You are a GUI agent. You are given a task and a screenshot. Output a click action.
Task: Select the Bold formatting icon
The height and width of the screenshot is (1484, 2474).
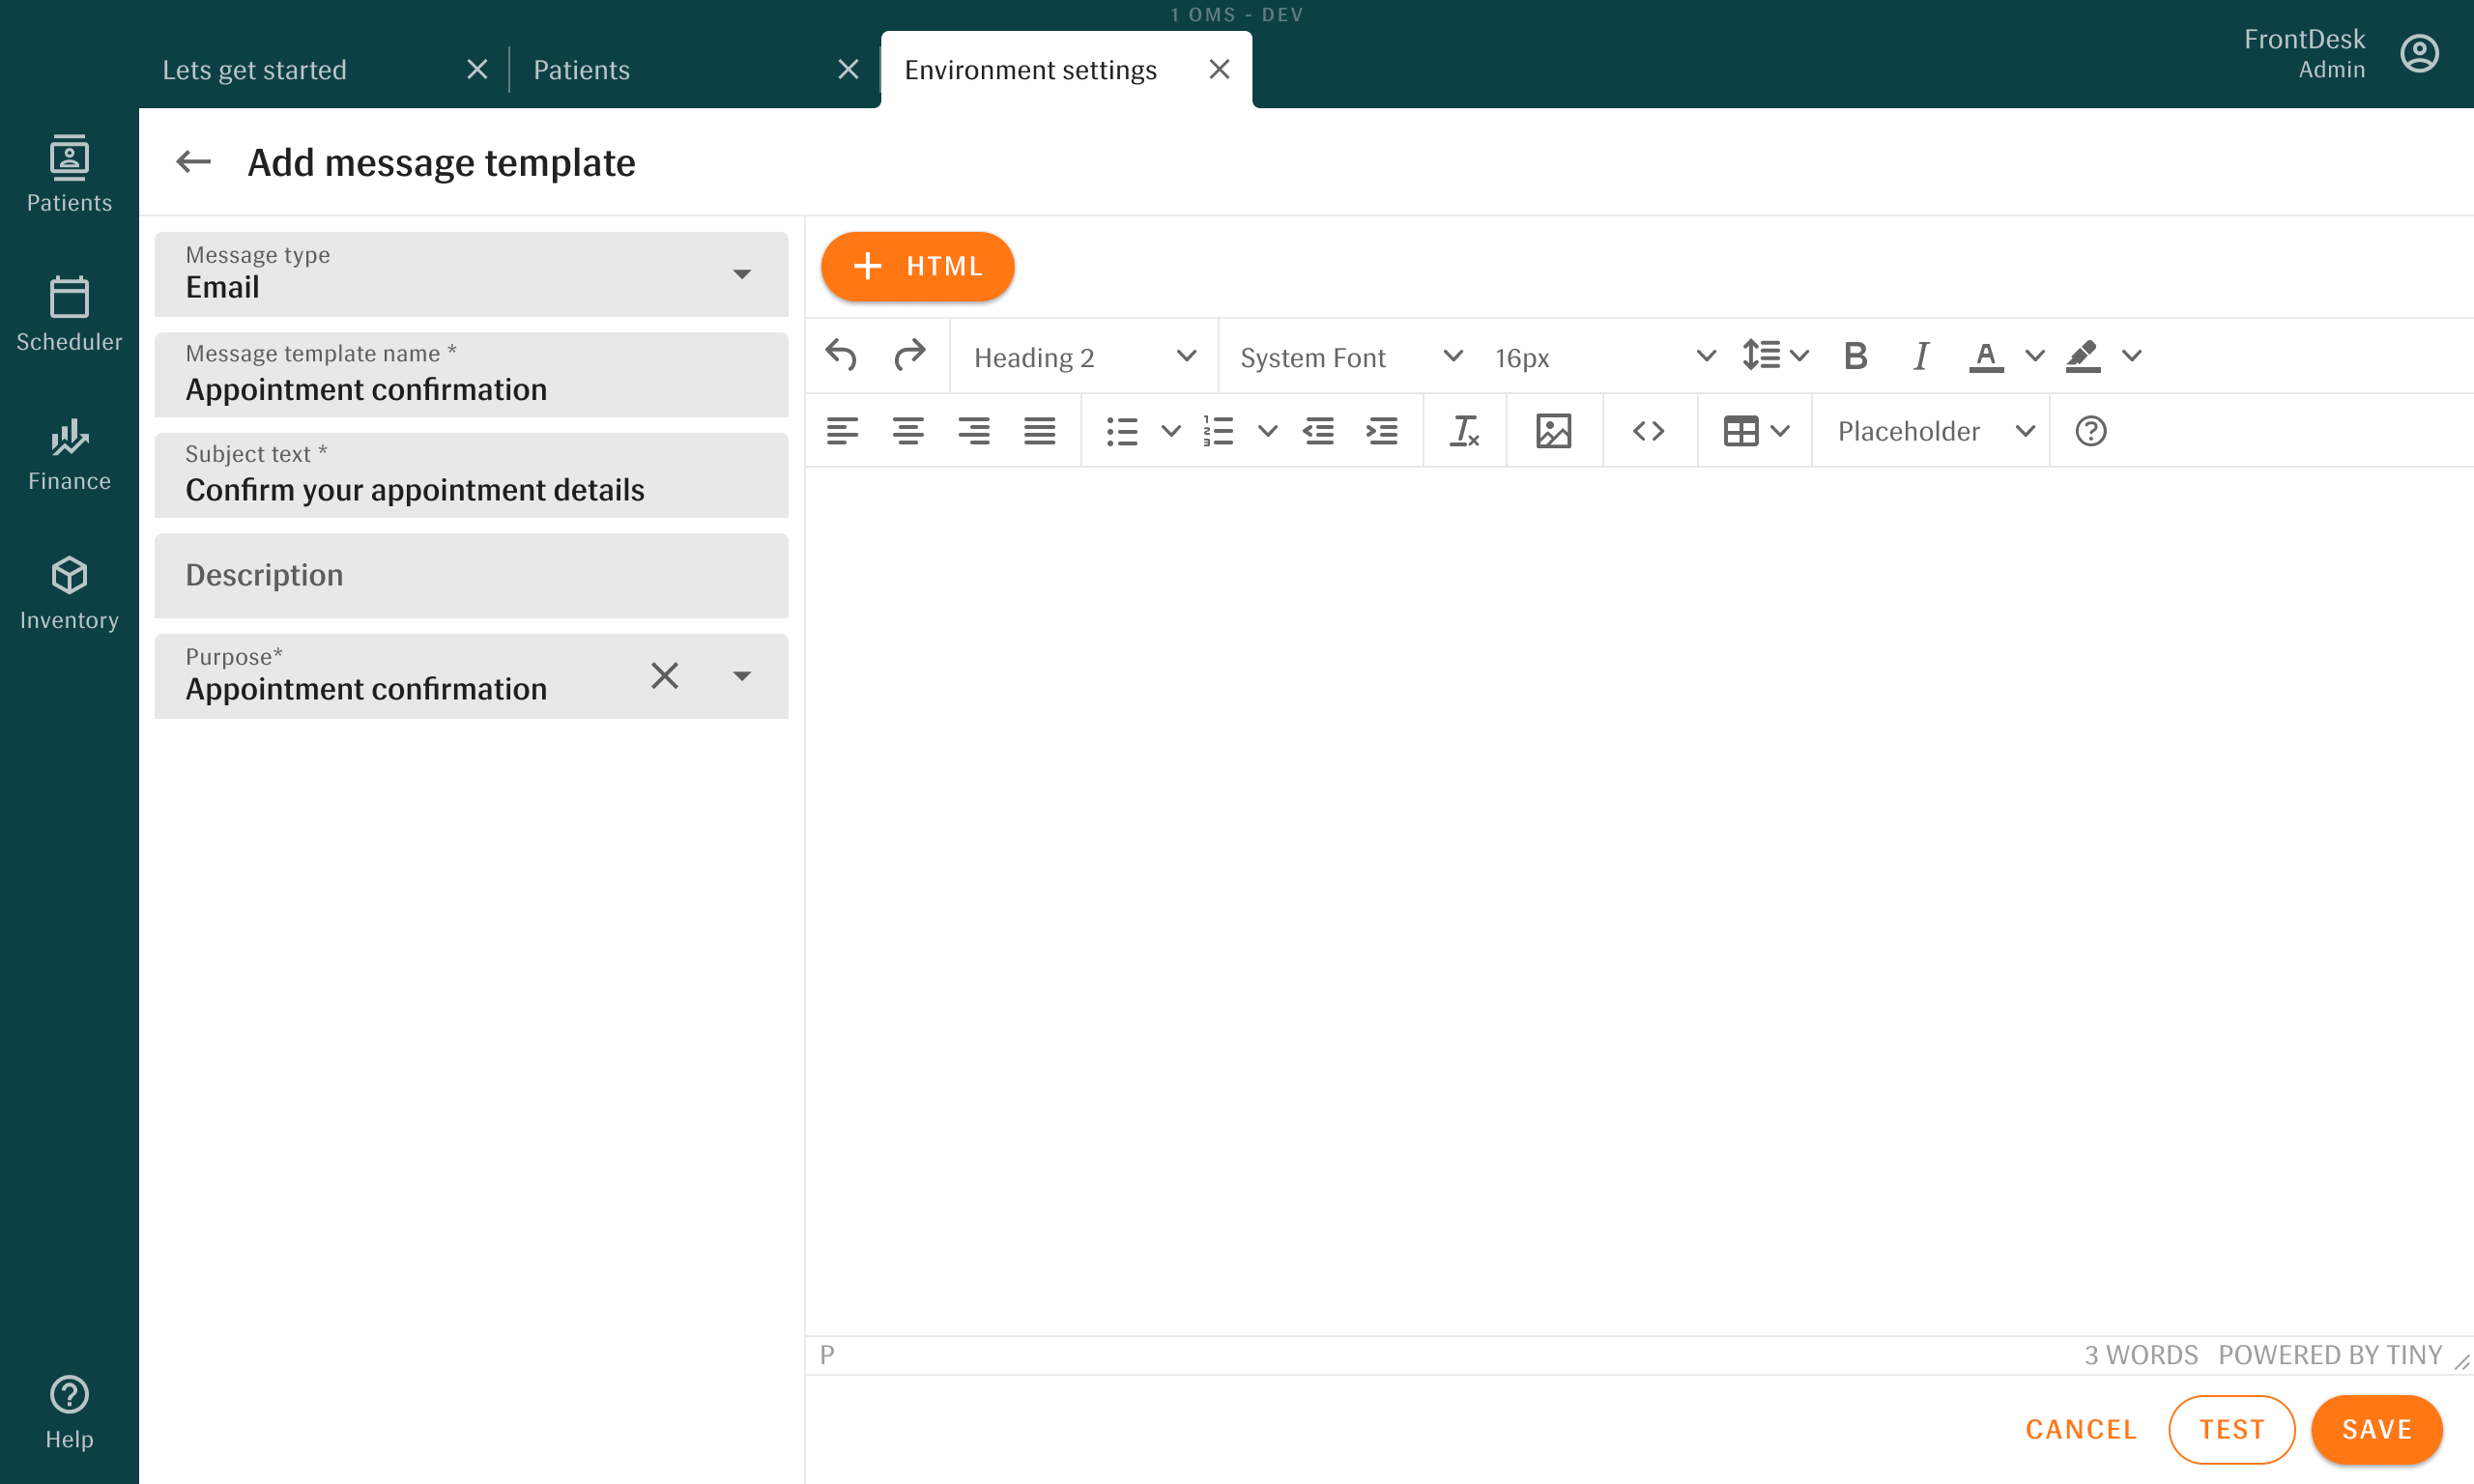click(x=1856, y=355)
